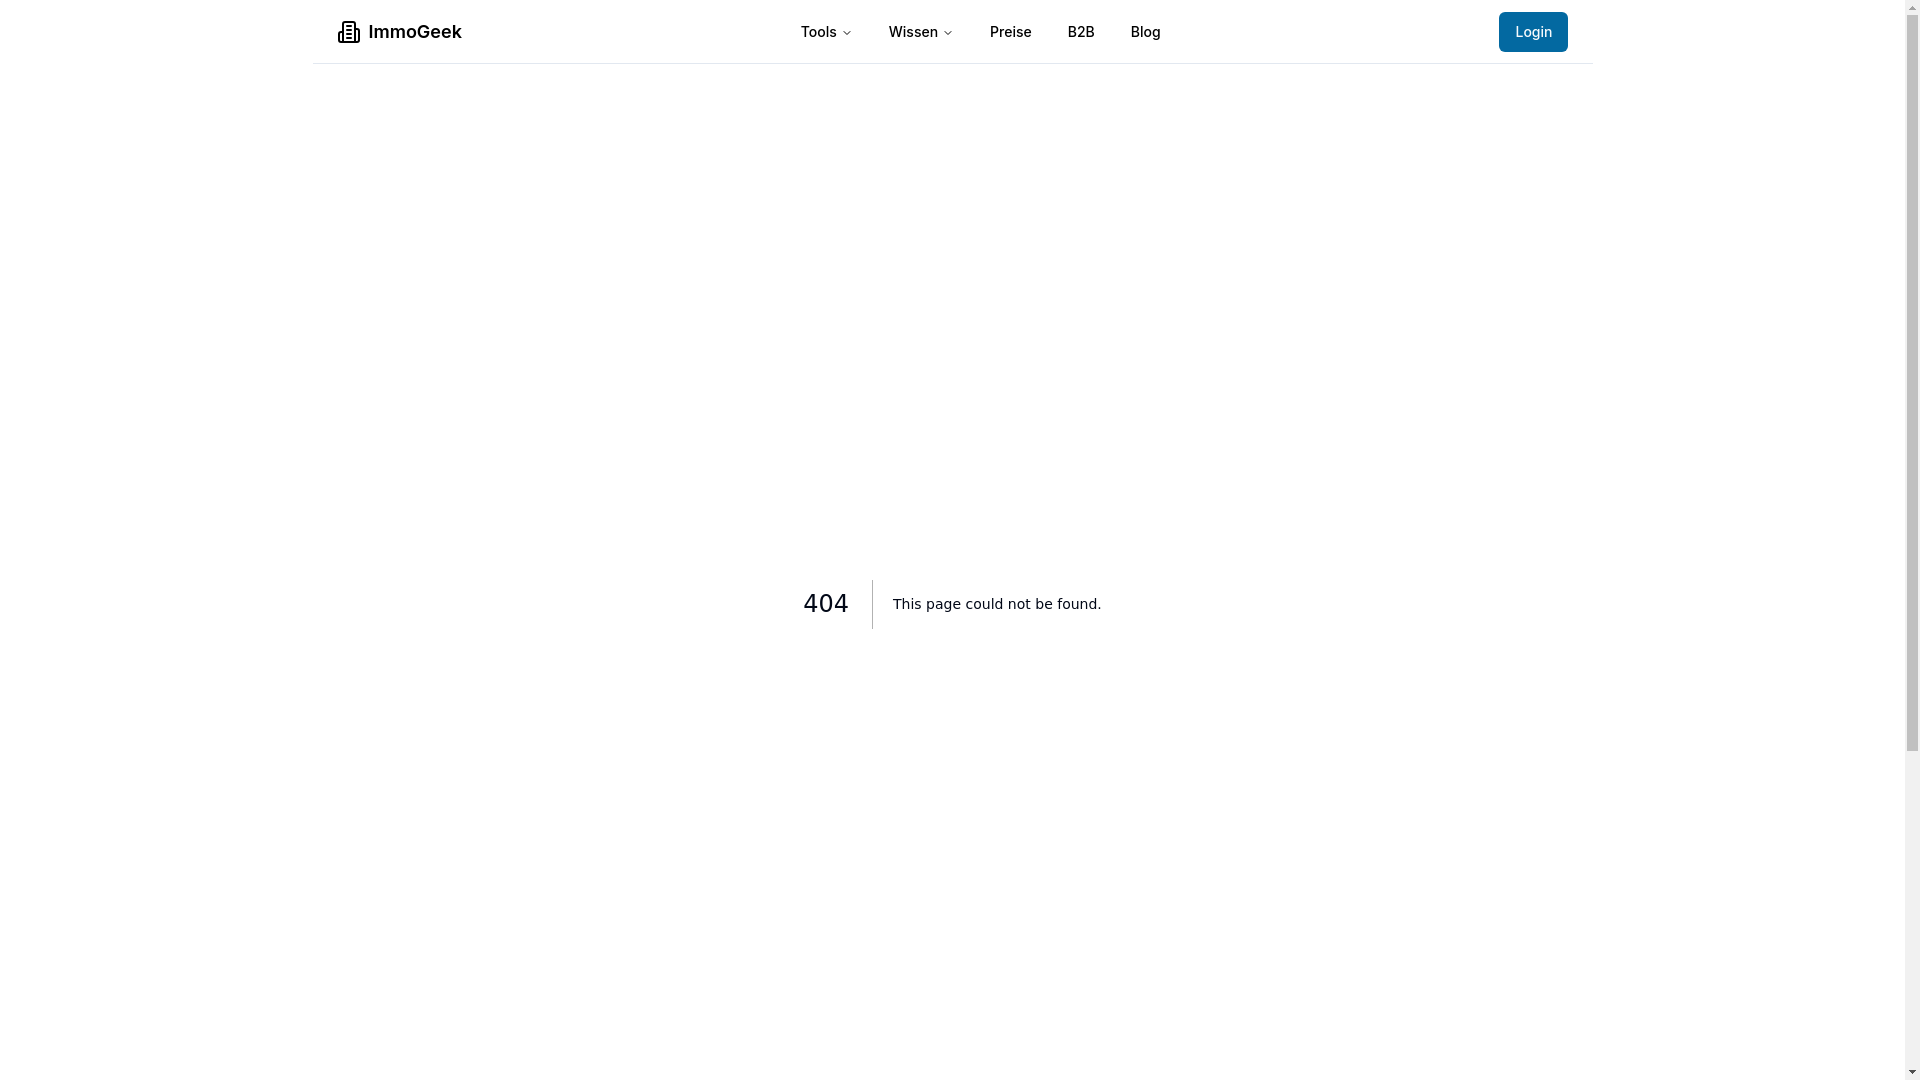Click the scrollbar down arrow
This screenshot has height=1080, width=1920.
(1912, 1072)
